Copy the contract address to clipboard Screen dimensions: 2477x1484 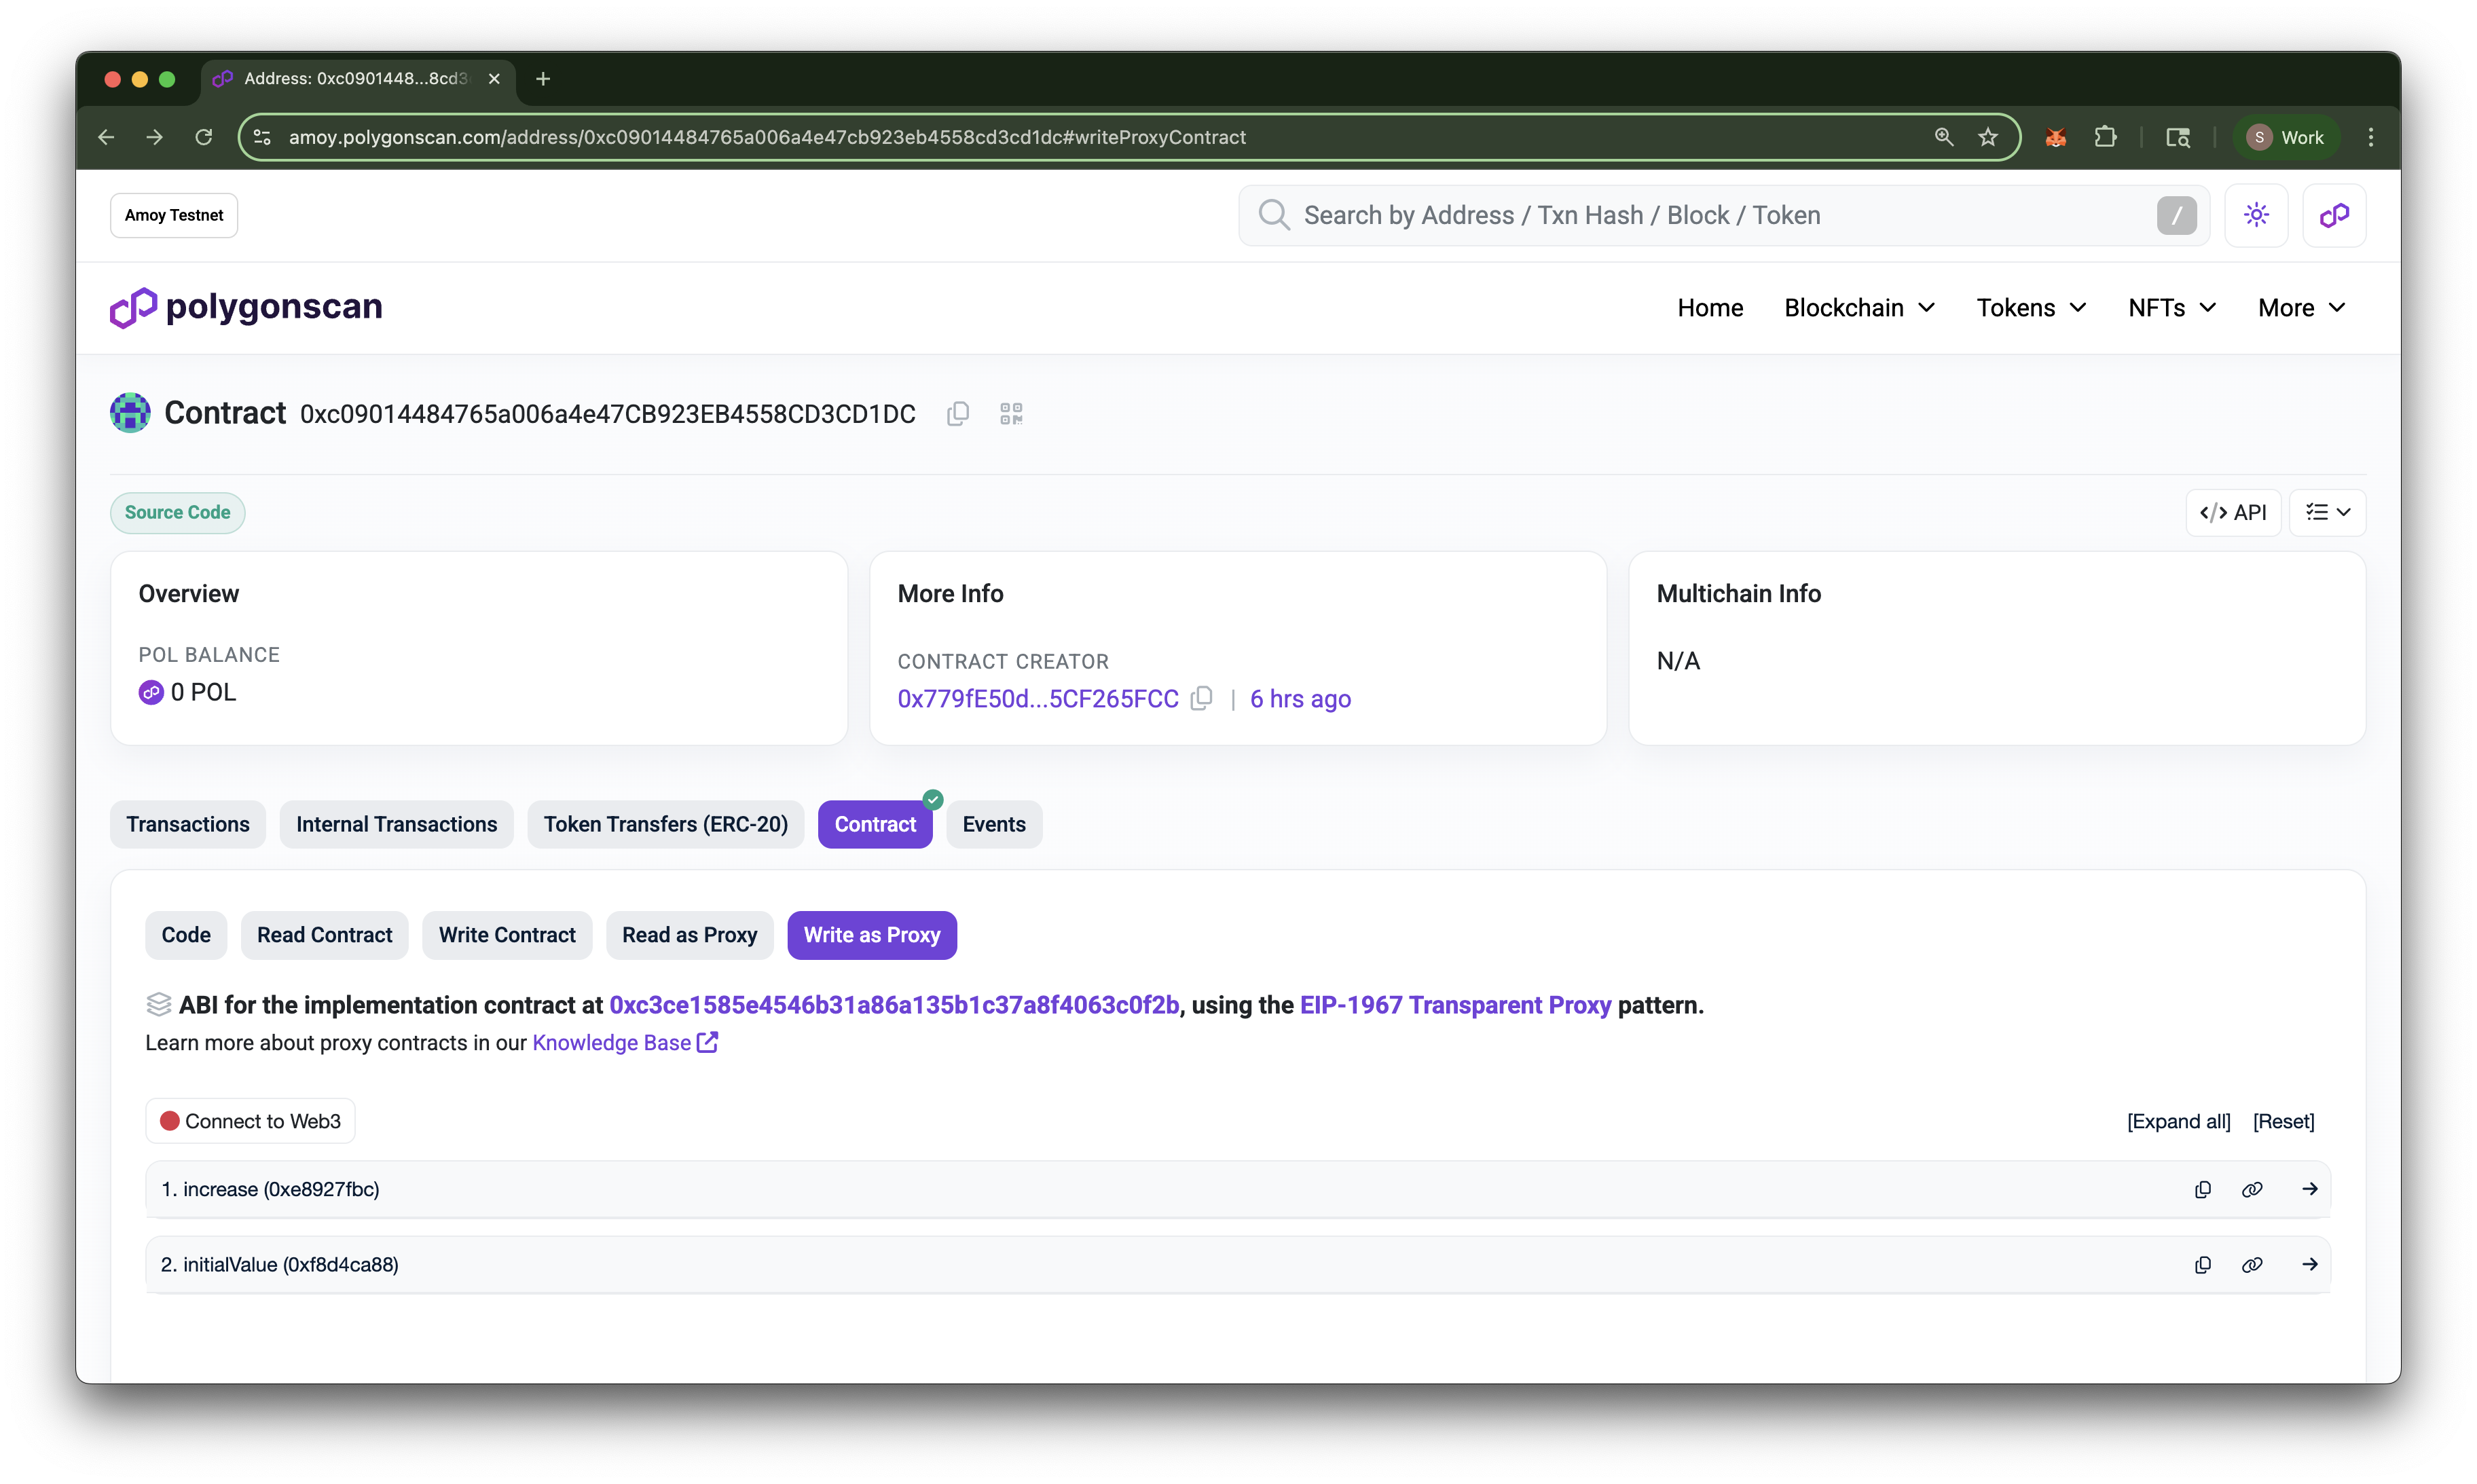(x=957, y=414)
